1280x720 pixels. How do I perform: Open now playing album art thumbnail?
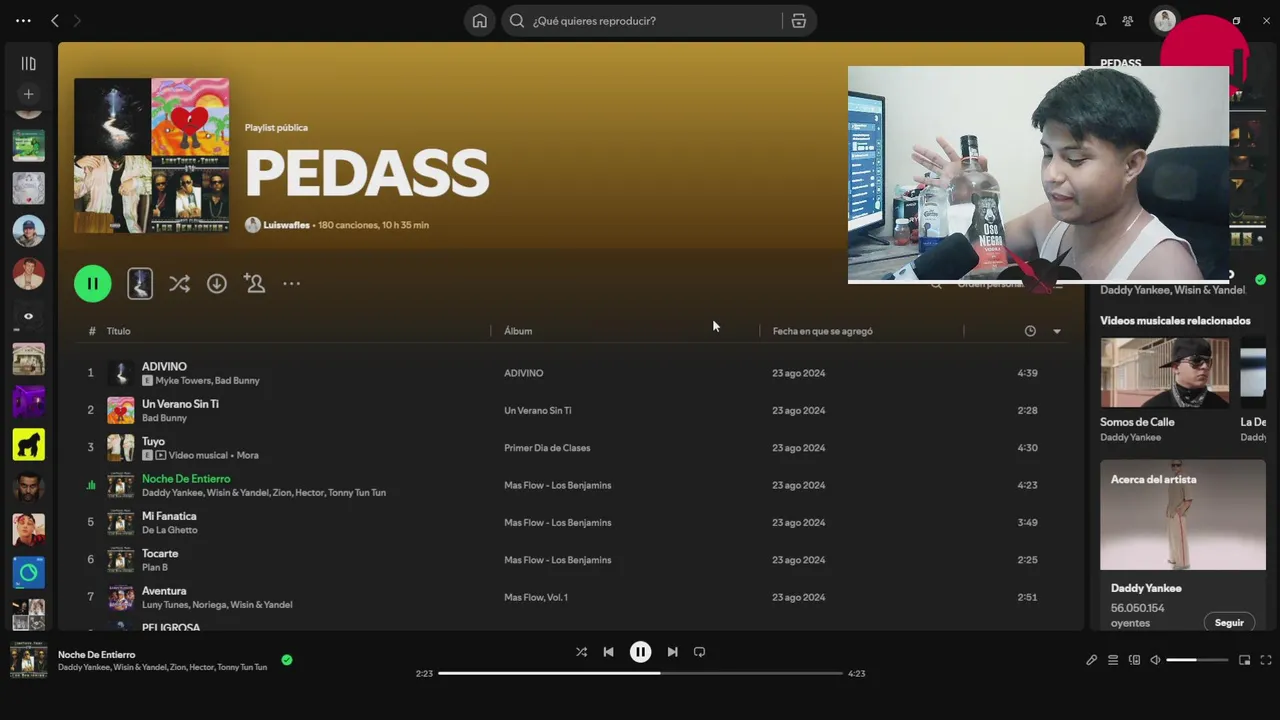tap(28, 660)
